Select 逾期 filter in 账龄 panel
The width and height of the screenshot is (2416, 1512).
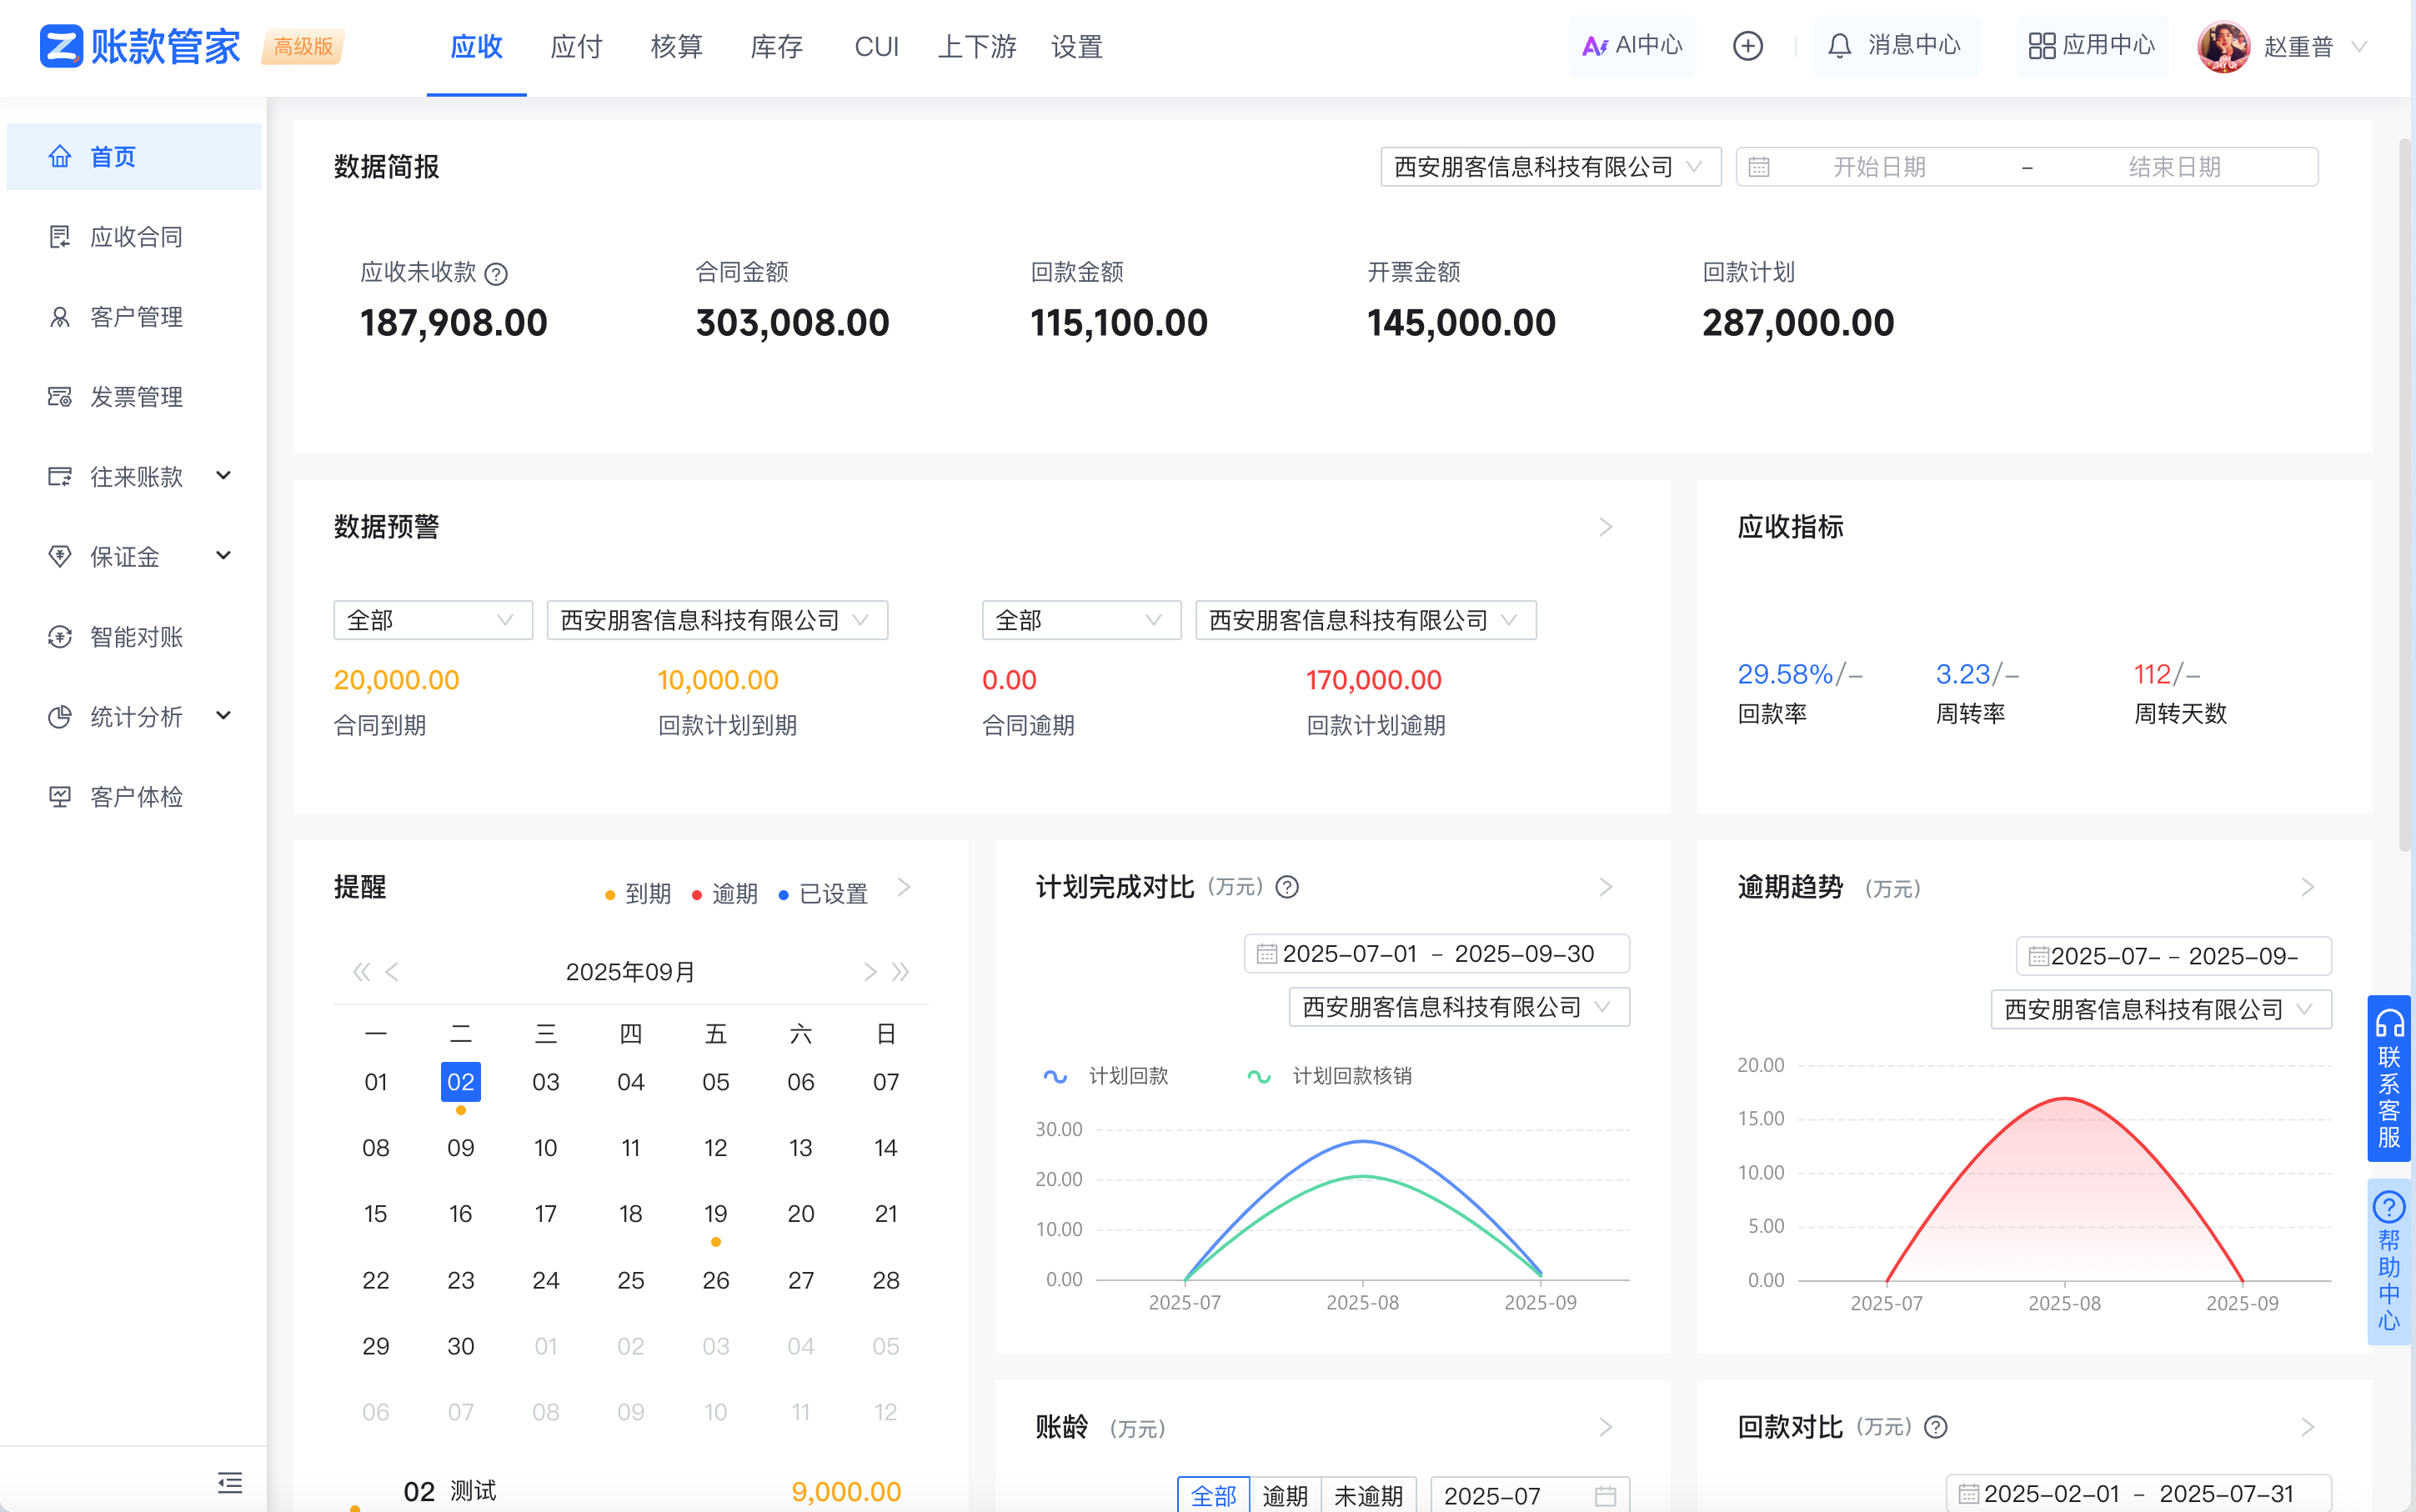[1285, 1495]
